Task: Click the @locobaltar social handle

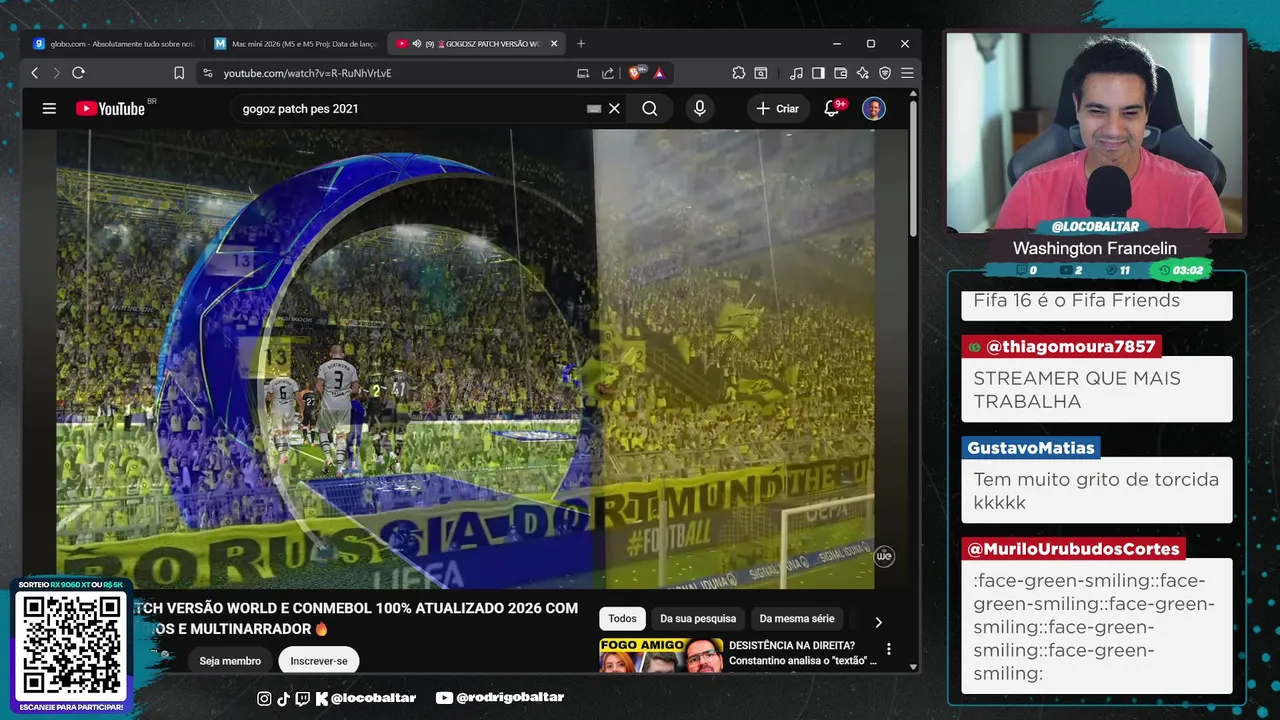Action: pos(372,698)
